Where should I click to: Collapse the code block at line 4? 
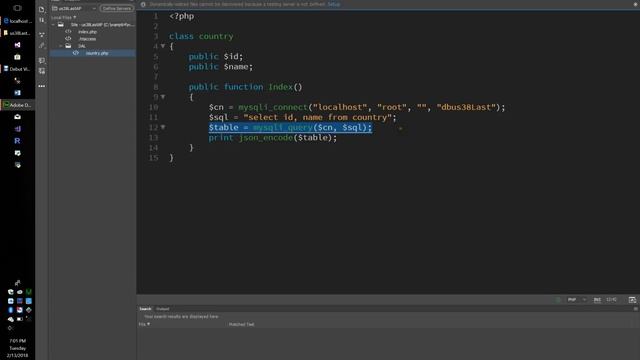point(163,46)
